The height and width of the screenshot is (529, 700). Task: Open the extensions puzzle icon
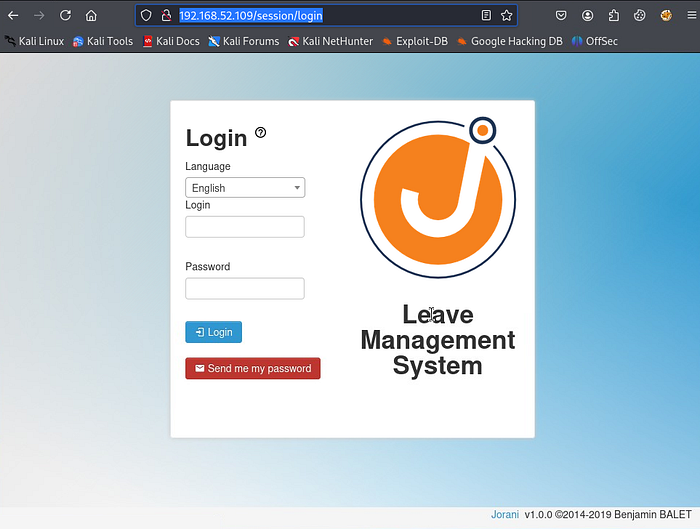(x=614, y=16)
